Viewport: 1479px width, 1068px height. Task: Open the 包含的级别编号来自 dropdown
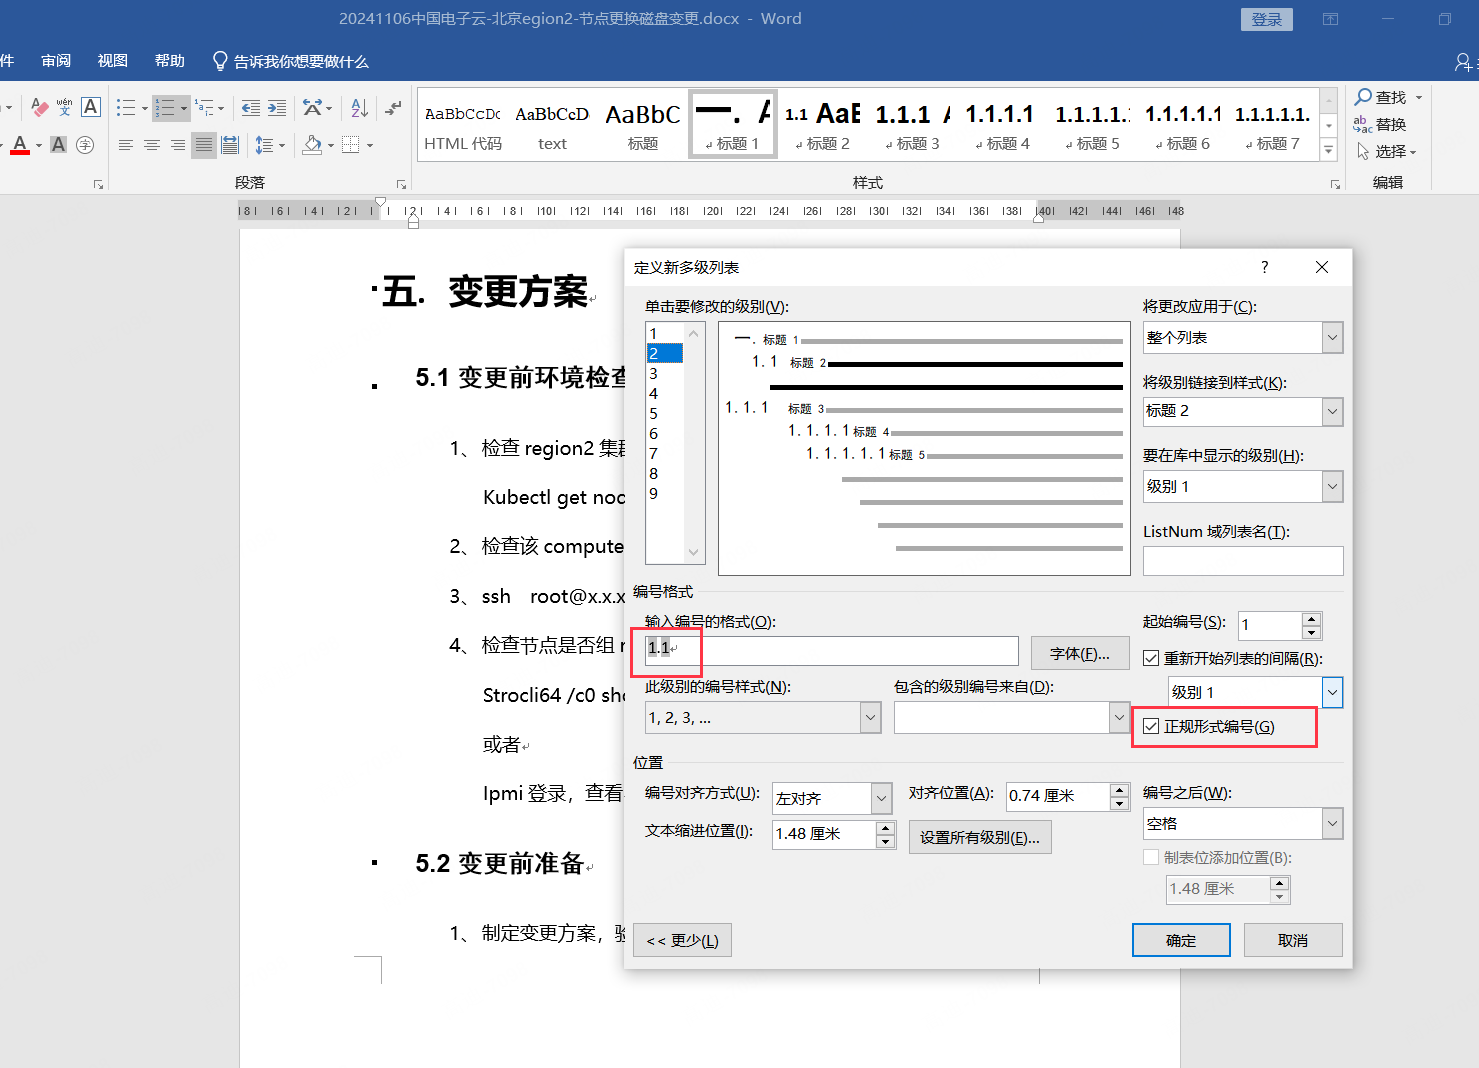click(x=1118, y=717)
